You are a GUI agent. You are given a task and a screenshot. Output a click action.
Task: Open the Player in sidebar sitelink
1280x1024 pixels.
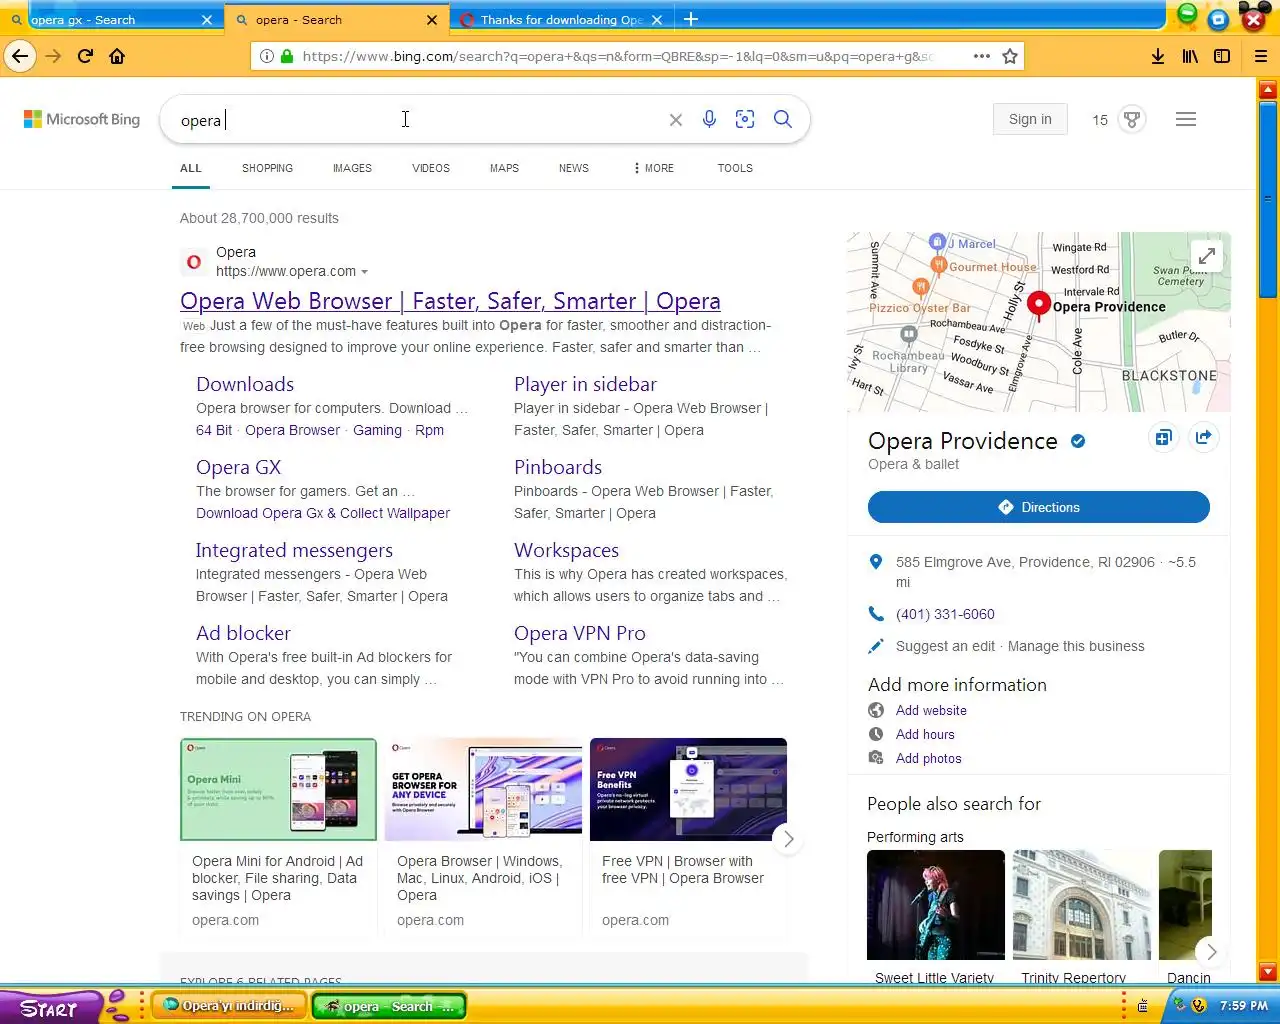coord(585,384)
